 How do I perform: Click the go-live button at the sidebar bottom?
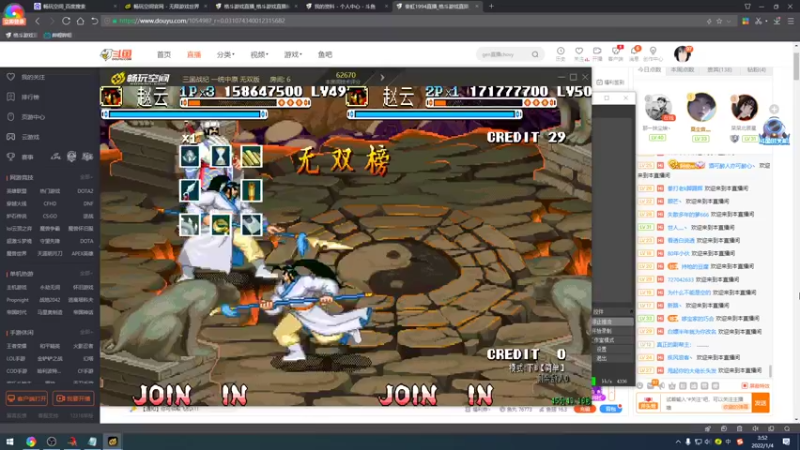[x=73, y=398]
